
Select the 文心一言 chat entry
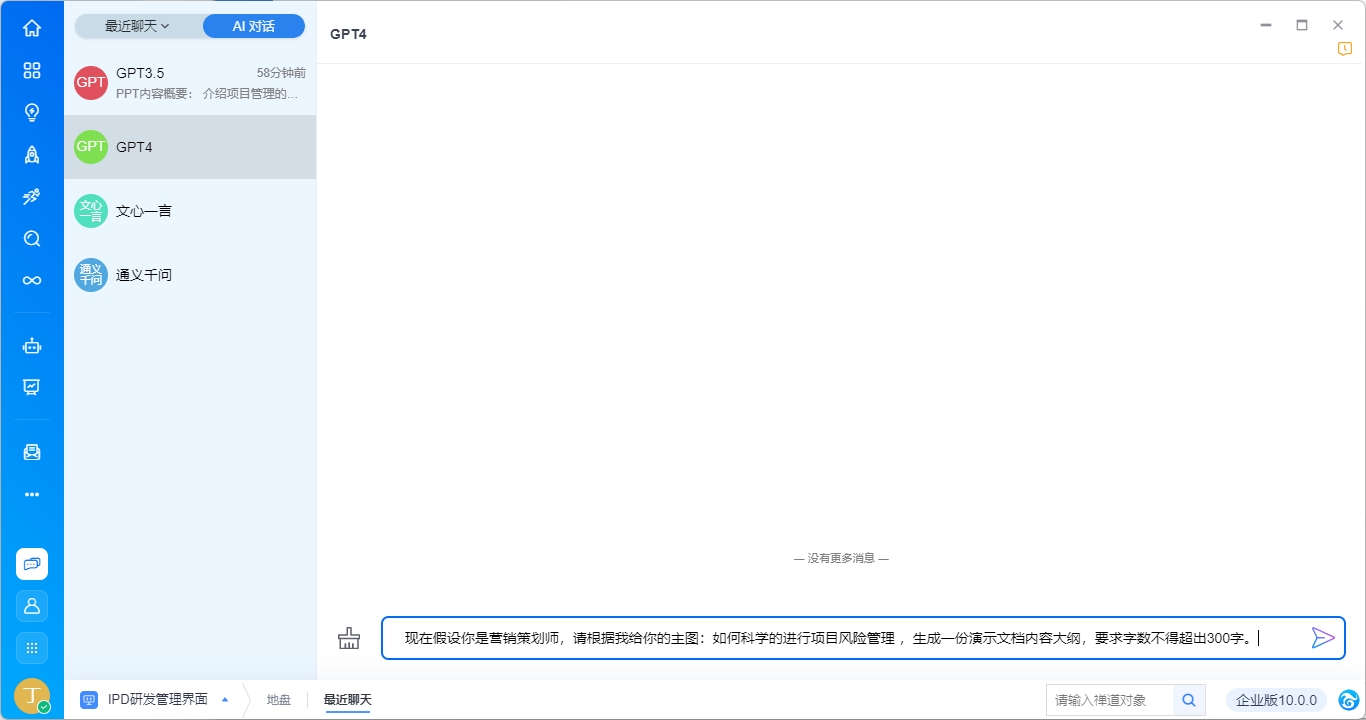pos(190,211)
